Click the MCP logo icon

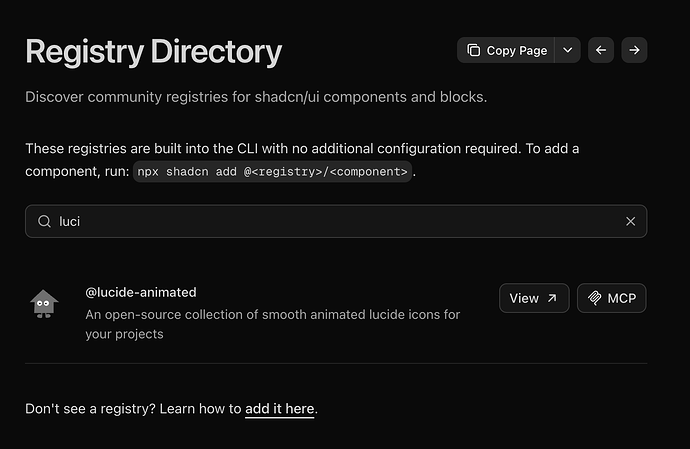pyautogui.click(x=595, y=298)
